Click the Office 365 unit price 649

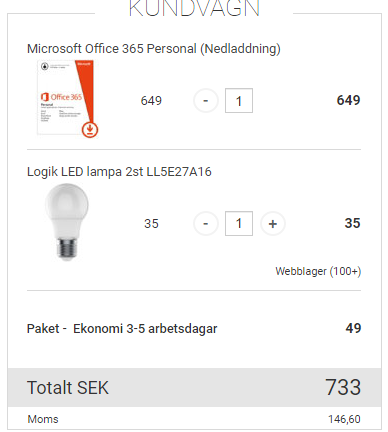tap(151, 101)
